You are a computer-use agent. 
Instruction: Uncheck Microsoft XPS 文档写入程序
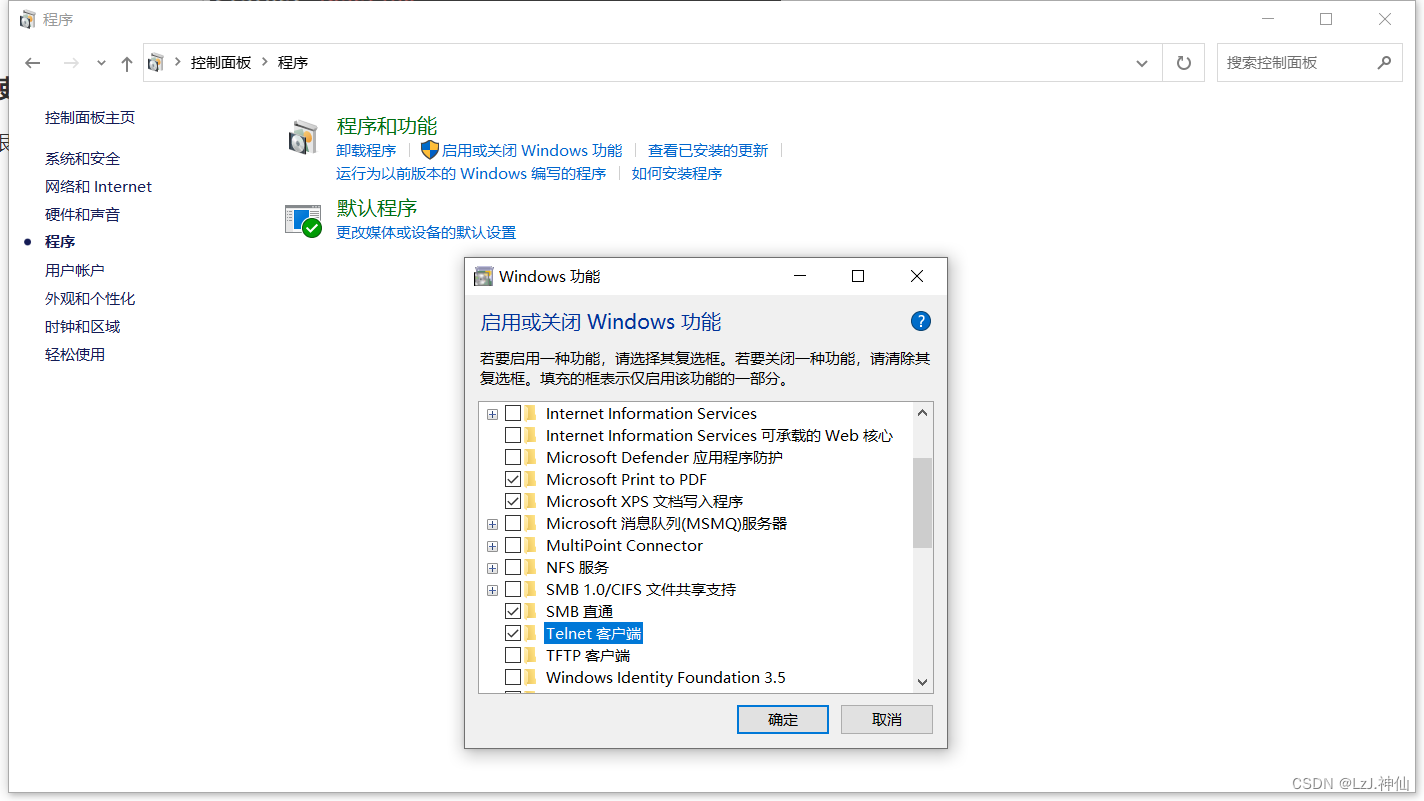[x=513, y=501]
